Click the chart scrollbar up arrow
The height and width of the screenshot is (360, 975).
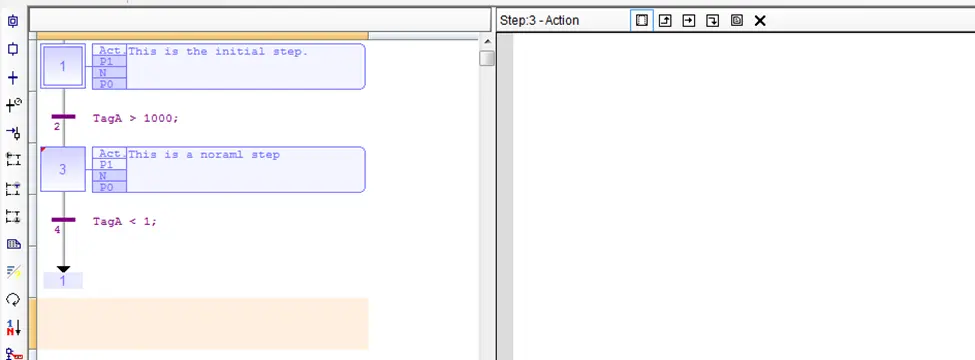click(488, 42)
